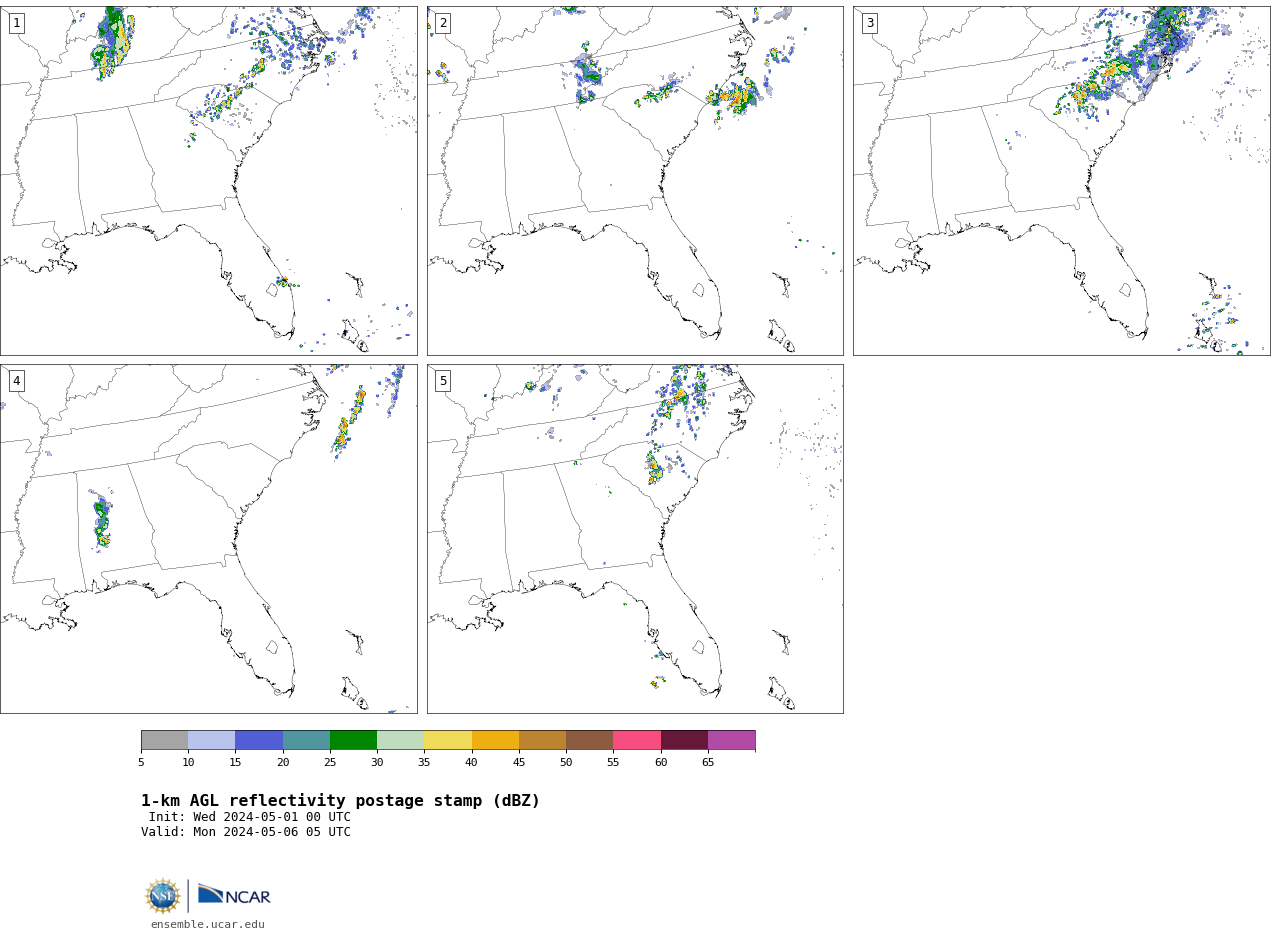Click the blue 15-20 dBZ swatch
This screenshot has width=1280, height=936.
pos(259,740)
